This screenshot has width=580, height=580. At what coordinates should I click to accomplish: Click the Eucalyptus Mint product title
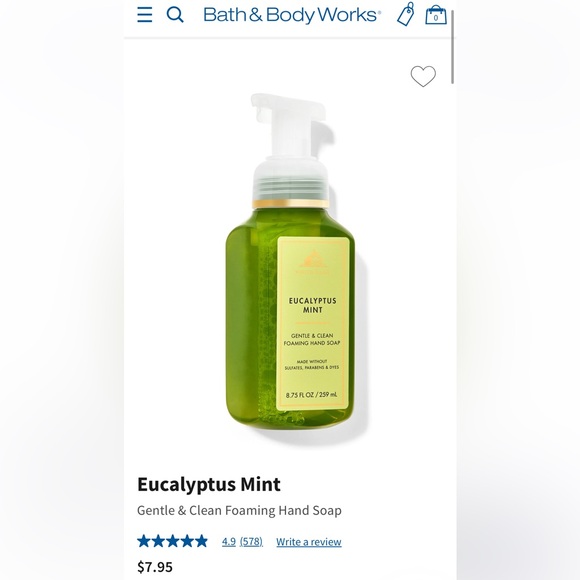click(x=209, y=484)
